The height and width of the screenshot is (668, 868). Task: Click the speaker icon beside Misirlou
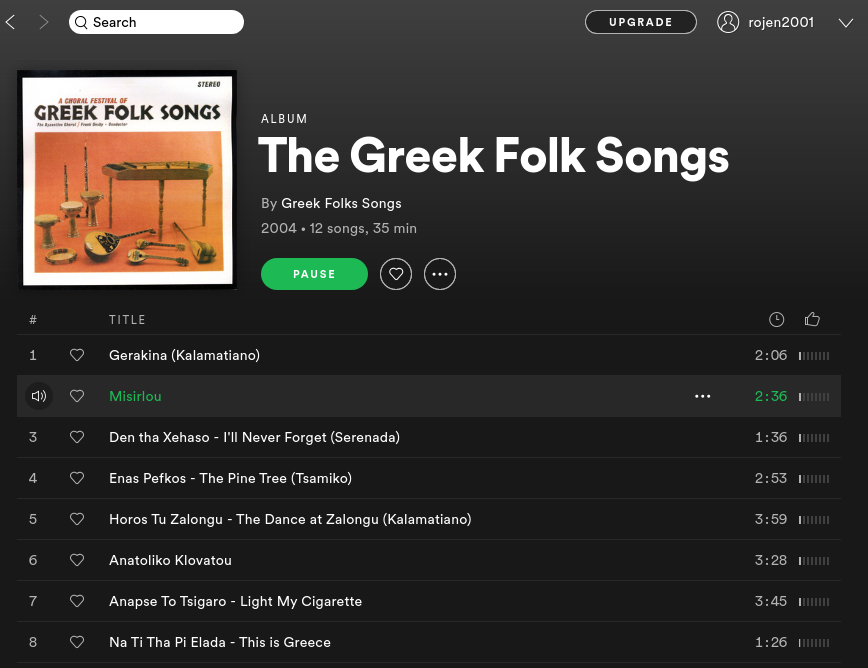tap(38, 396)
